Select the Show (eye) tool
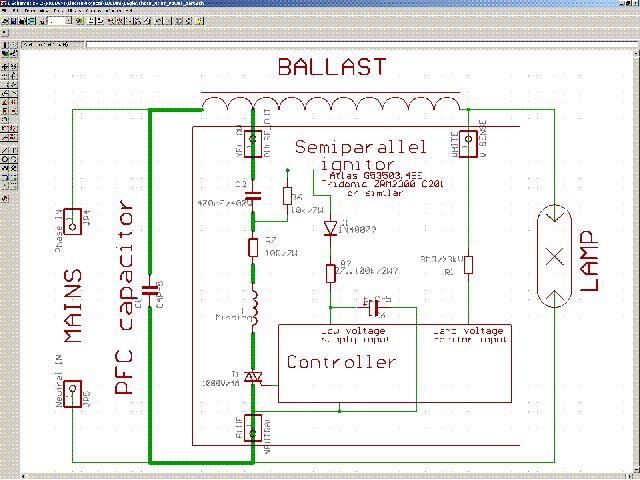 tap(13, 45)
